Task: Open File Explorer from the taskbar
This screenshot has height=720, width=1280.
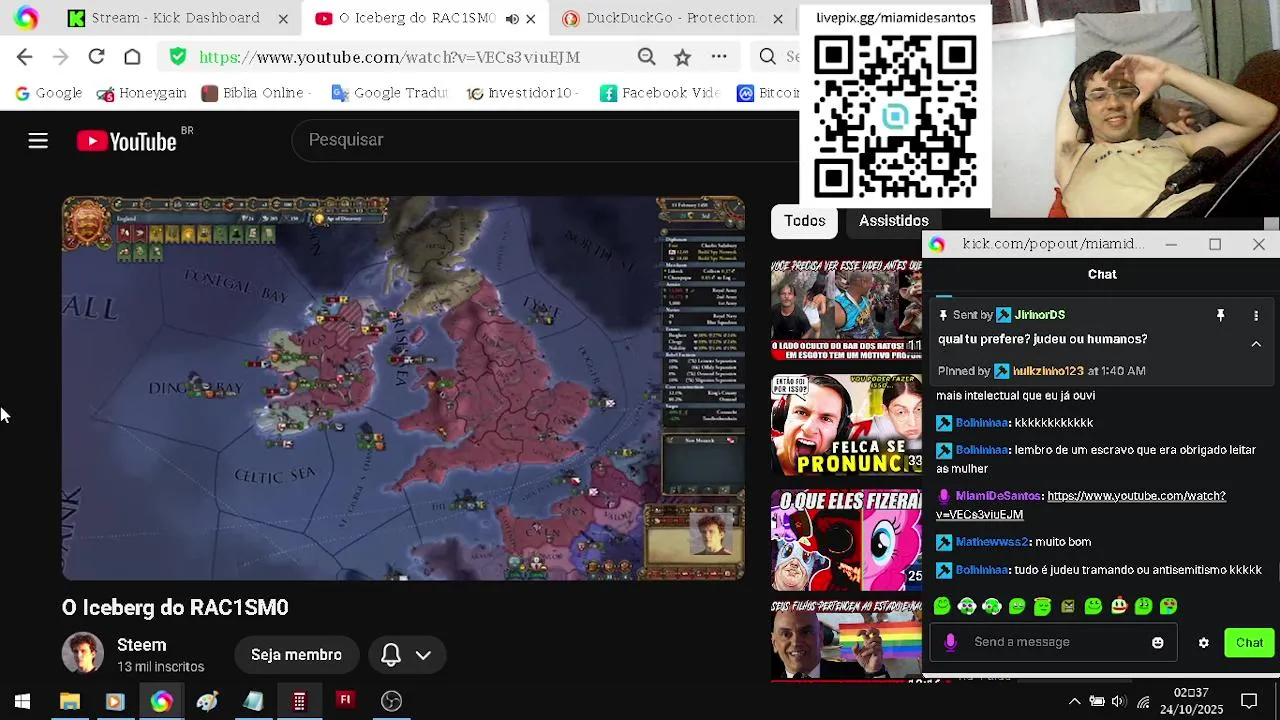Action: [x=69, y=701]
